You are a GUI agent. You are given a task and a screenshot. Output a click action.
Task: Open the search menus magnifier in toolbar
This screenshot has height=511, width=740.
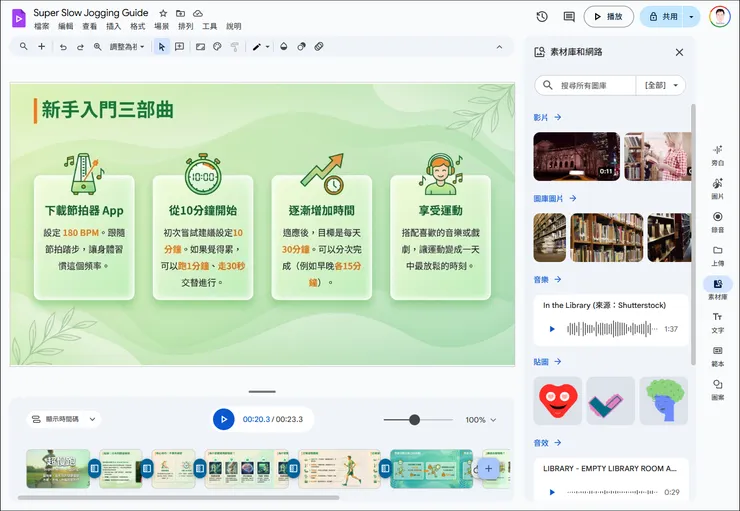pos(23,47)
